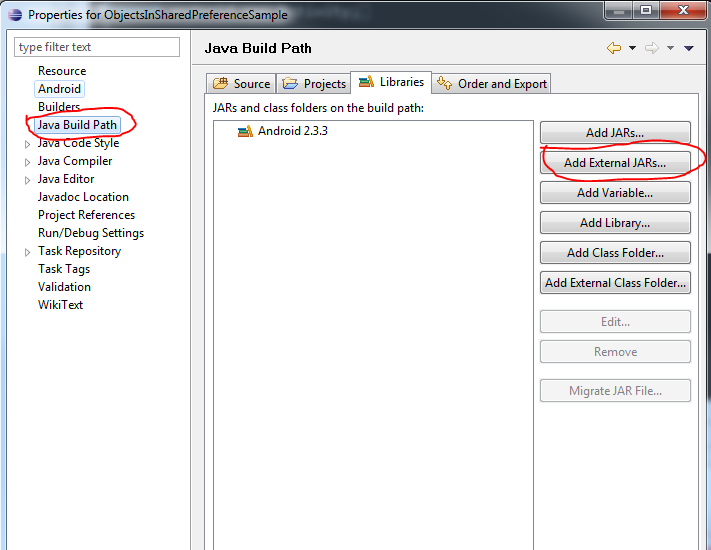Click the Android 2.3.3 library icon
Screen dimensions: 711x550
pyautogui.click(x=245, y=131)
